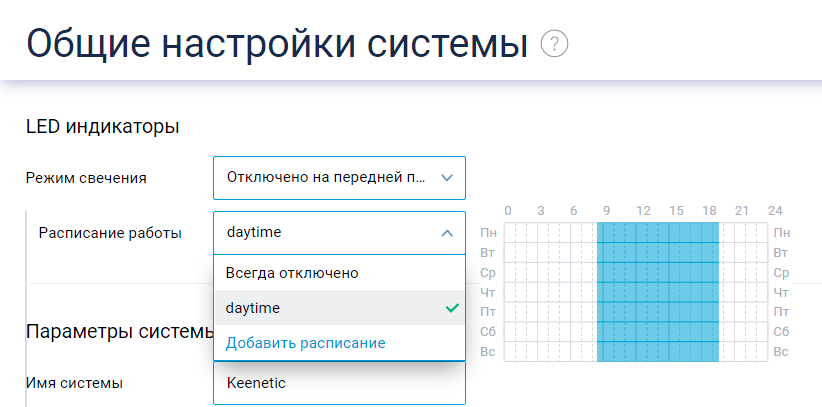Screen dimensions: 822x407
Task: Click the hour 24 label on schedule
Action: click(774, 211)
